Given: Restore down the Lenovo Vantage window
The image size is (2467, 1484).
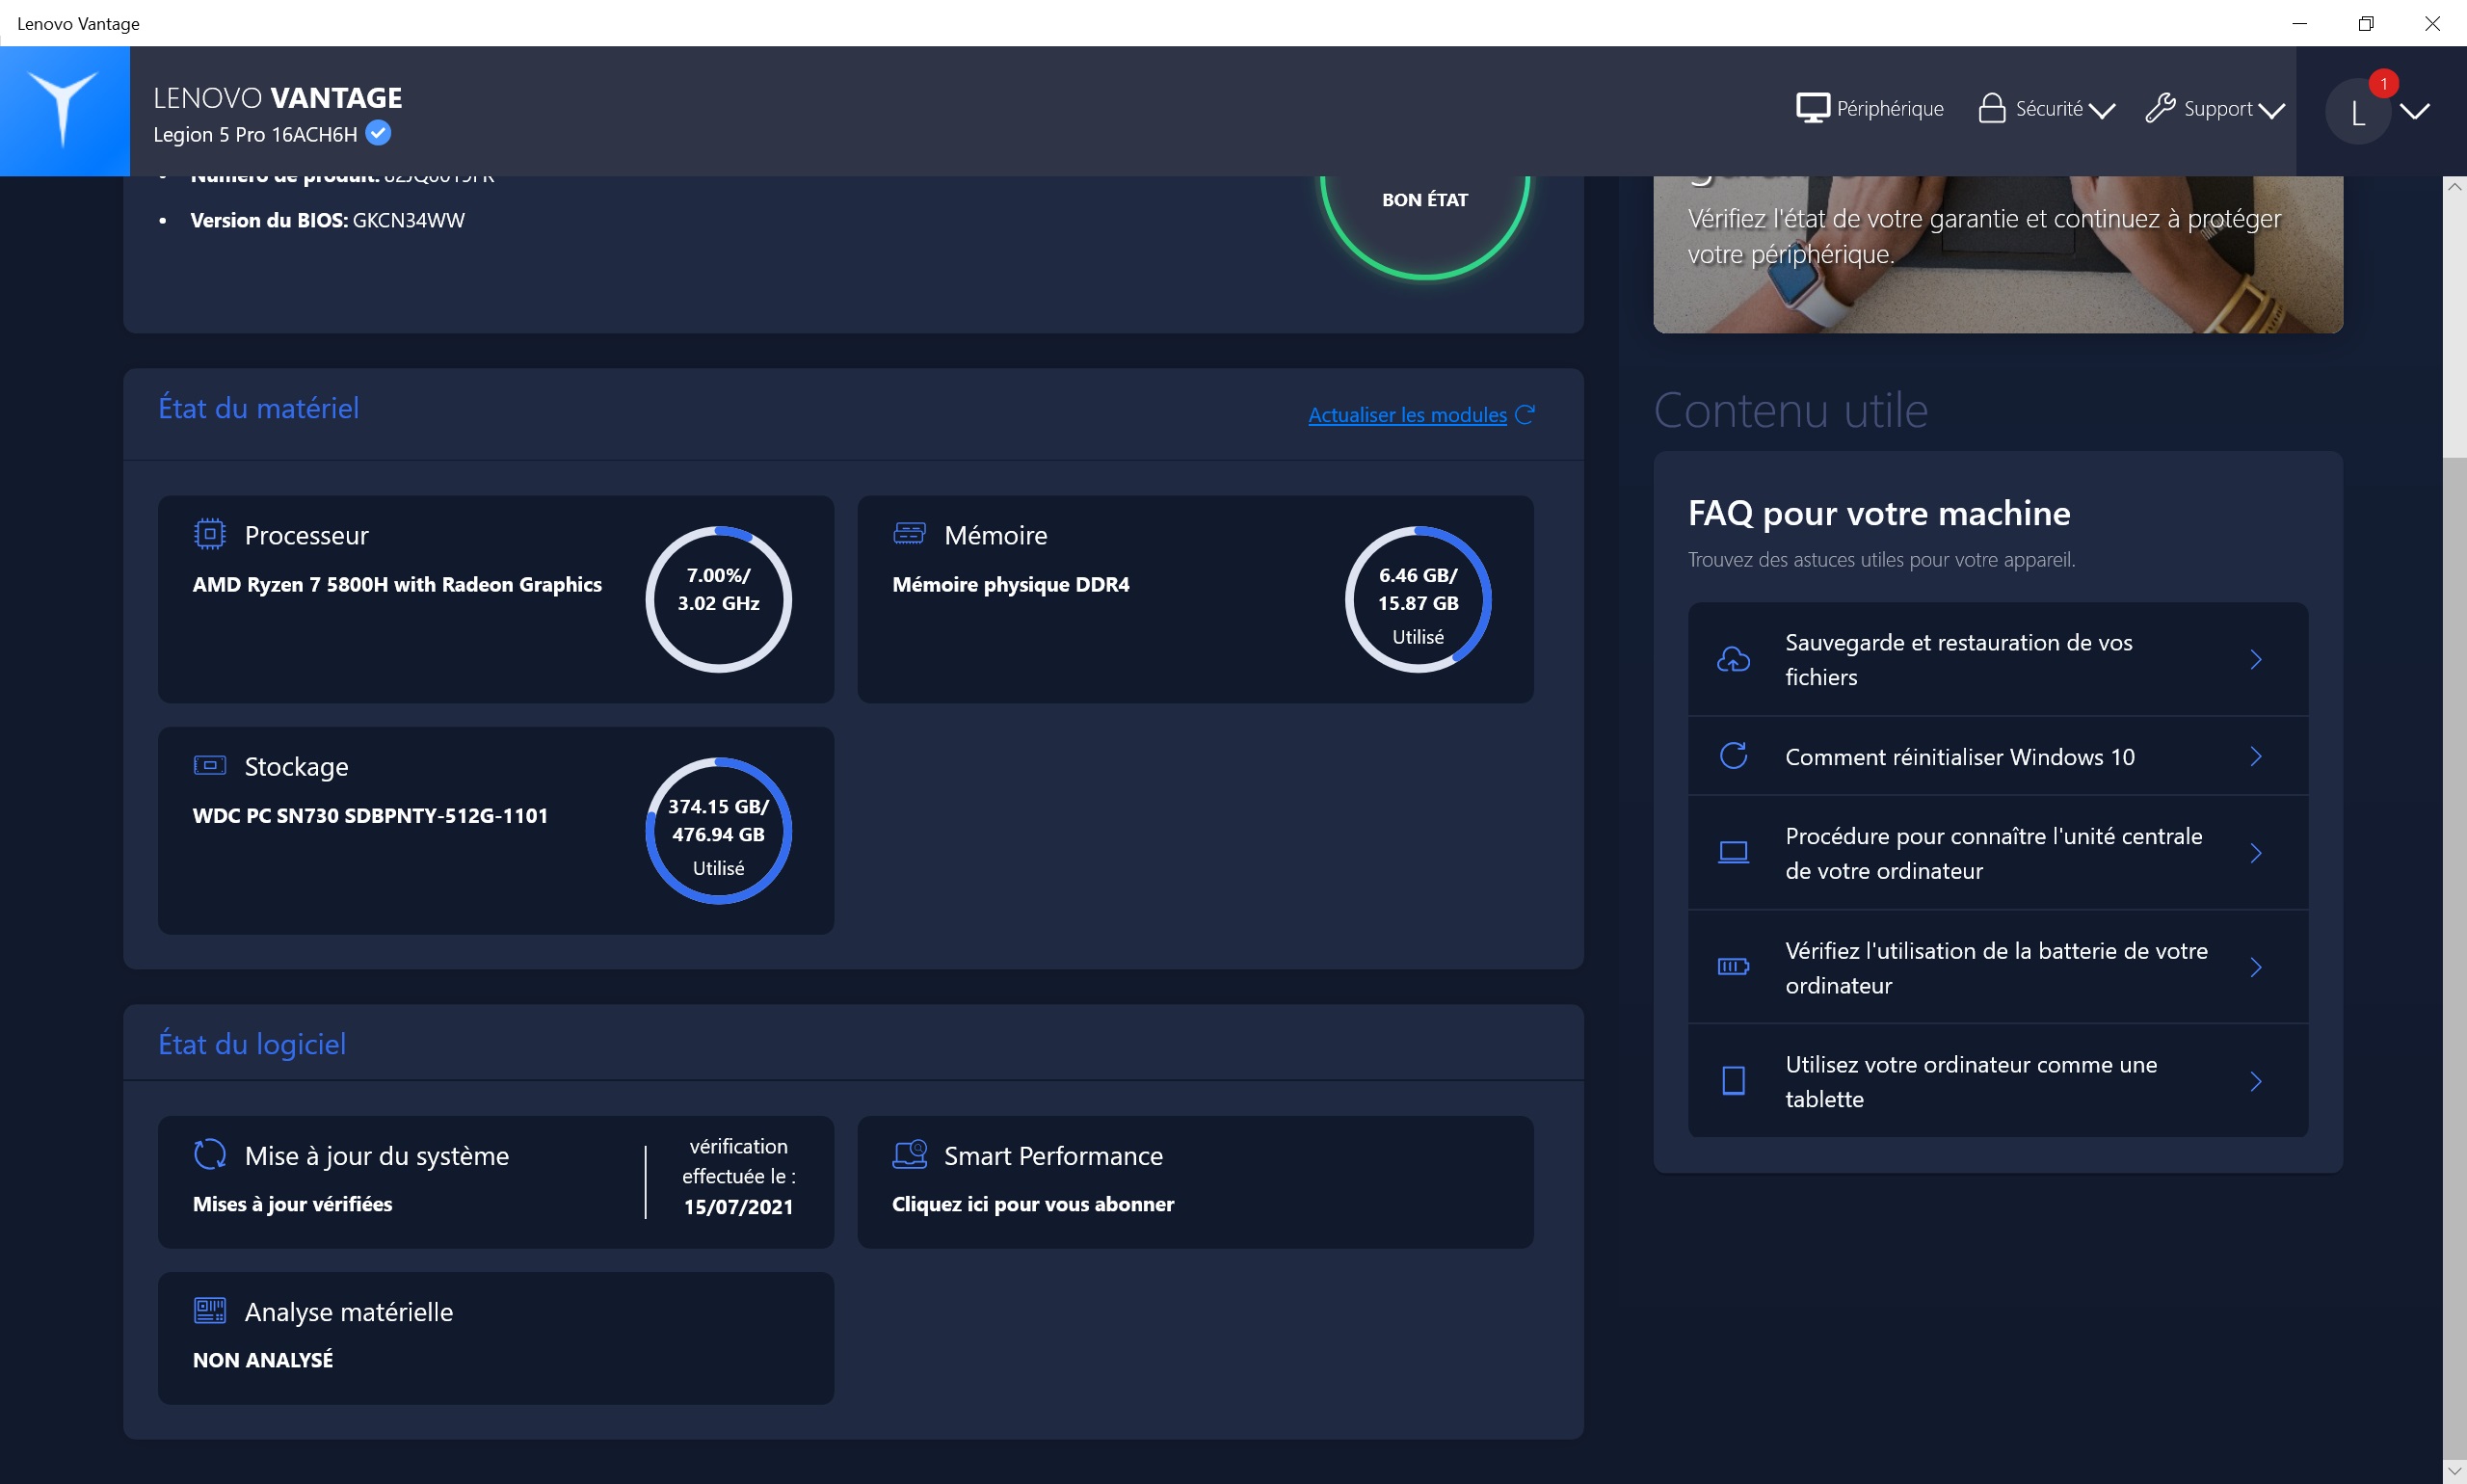Looking at the screenshot, I should (2365, 23).
